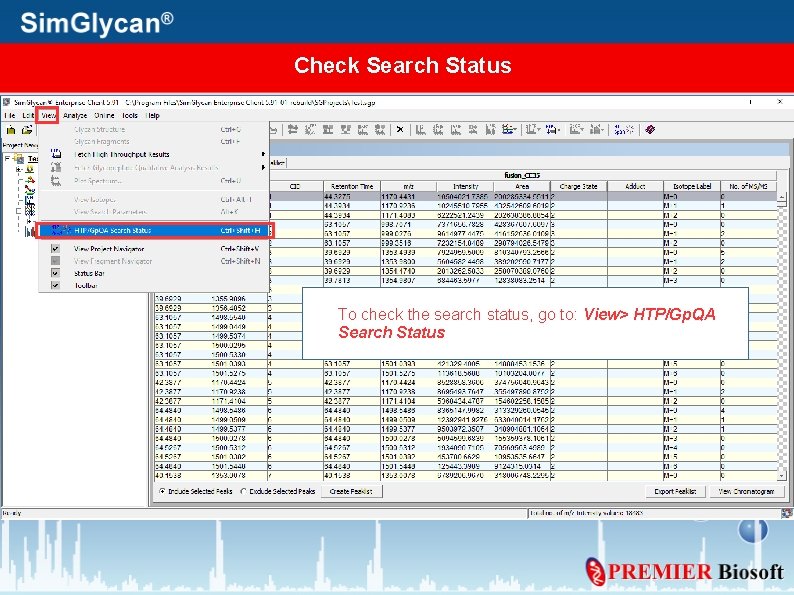Click the m/z column header
Screen dimensions: 794x595
click(x=409, y=186)
